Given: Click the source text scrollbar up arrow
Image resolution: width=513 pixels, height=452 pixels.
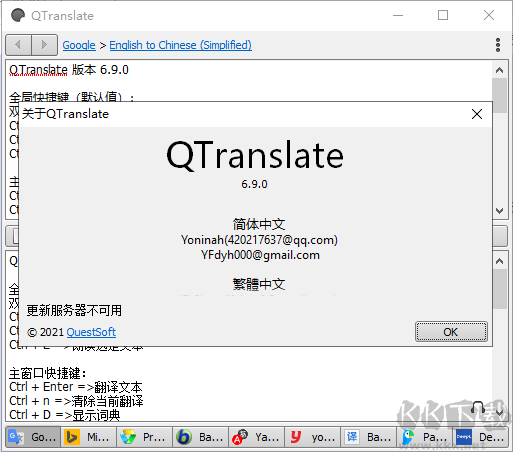Looking at the screenshot, I should [499, 70].
